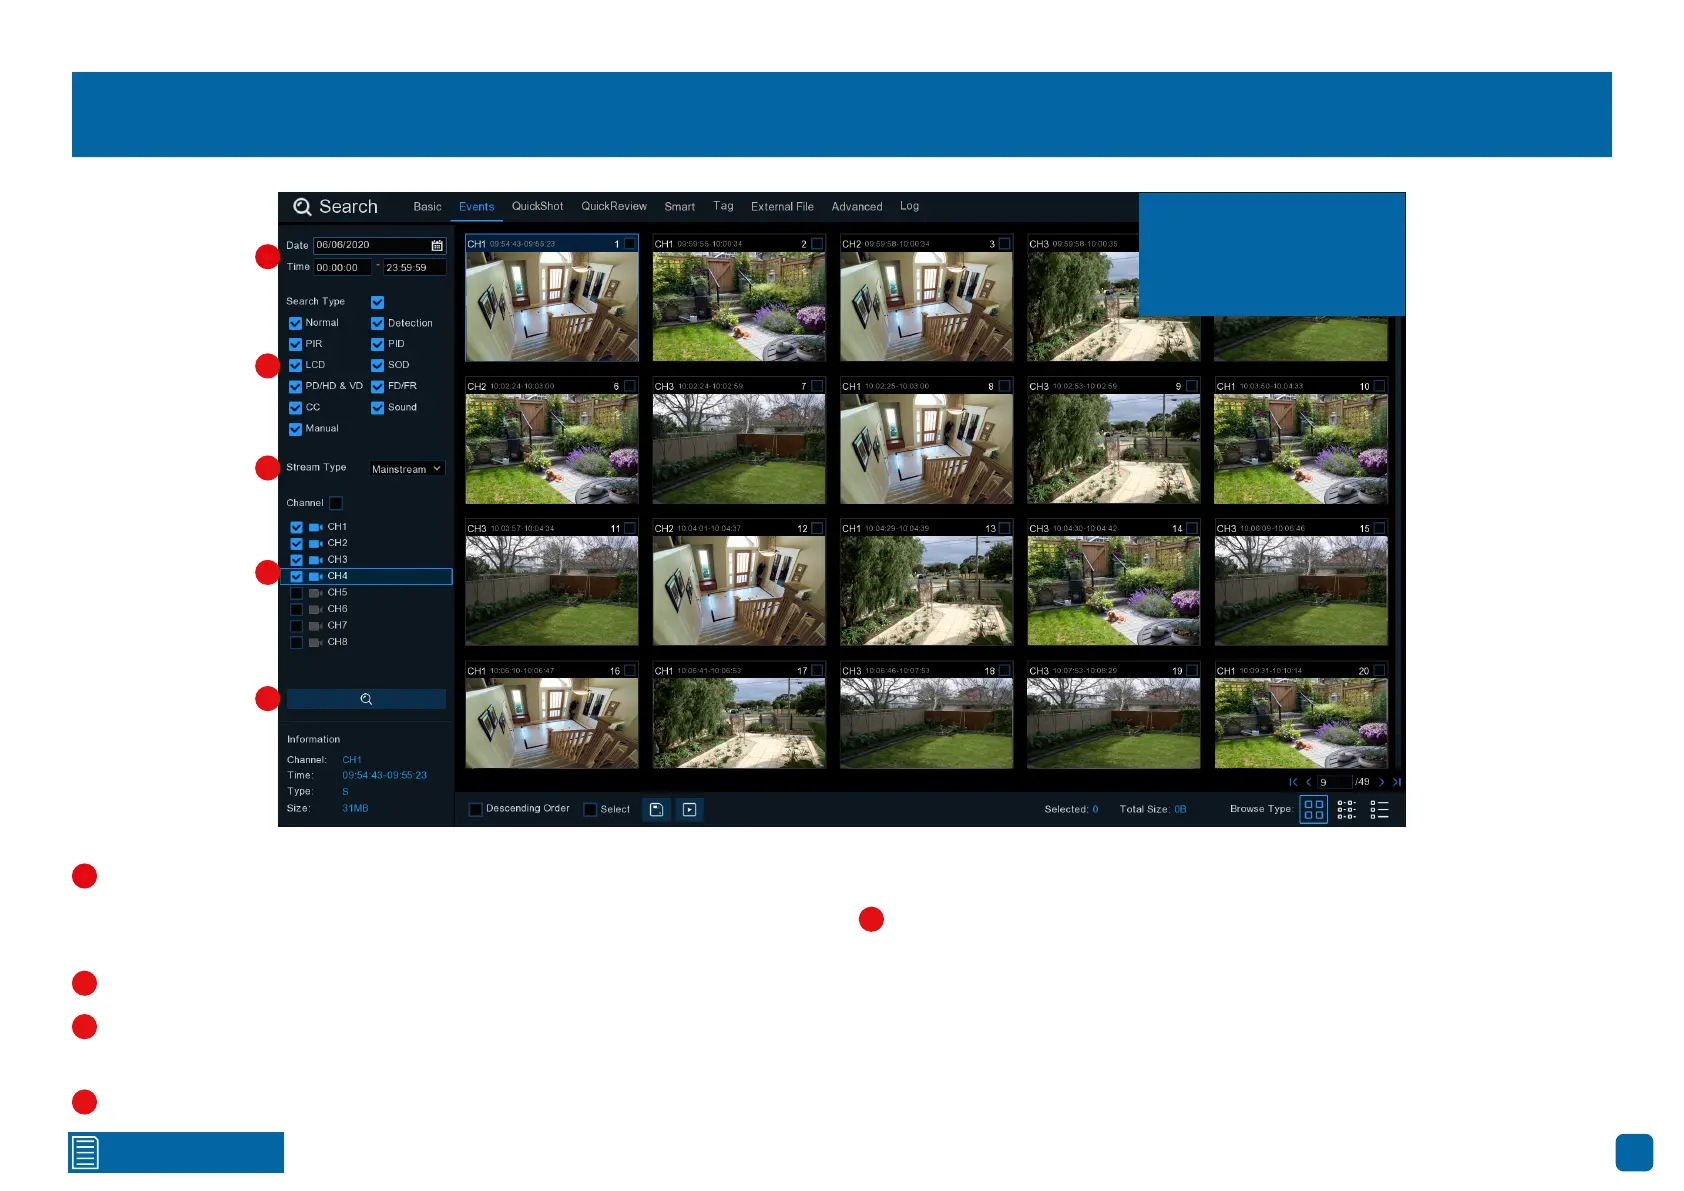Click the magnifier search button
This screenshot has height=1191, width=1684.
tap(366, 699)
